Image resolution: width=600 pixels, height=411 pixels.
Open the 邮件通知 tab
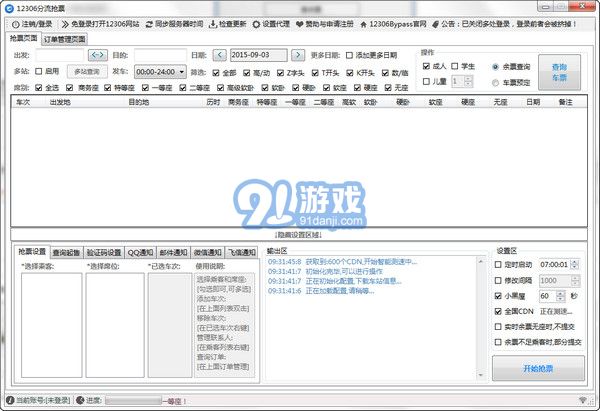tap(173, 253)
